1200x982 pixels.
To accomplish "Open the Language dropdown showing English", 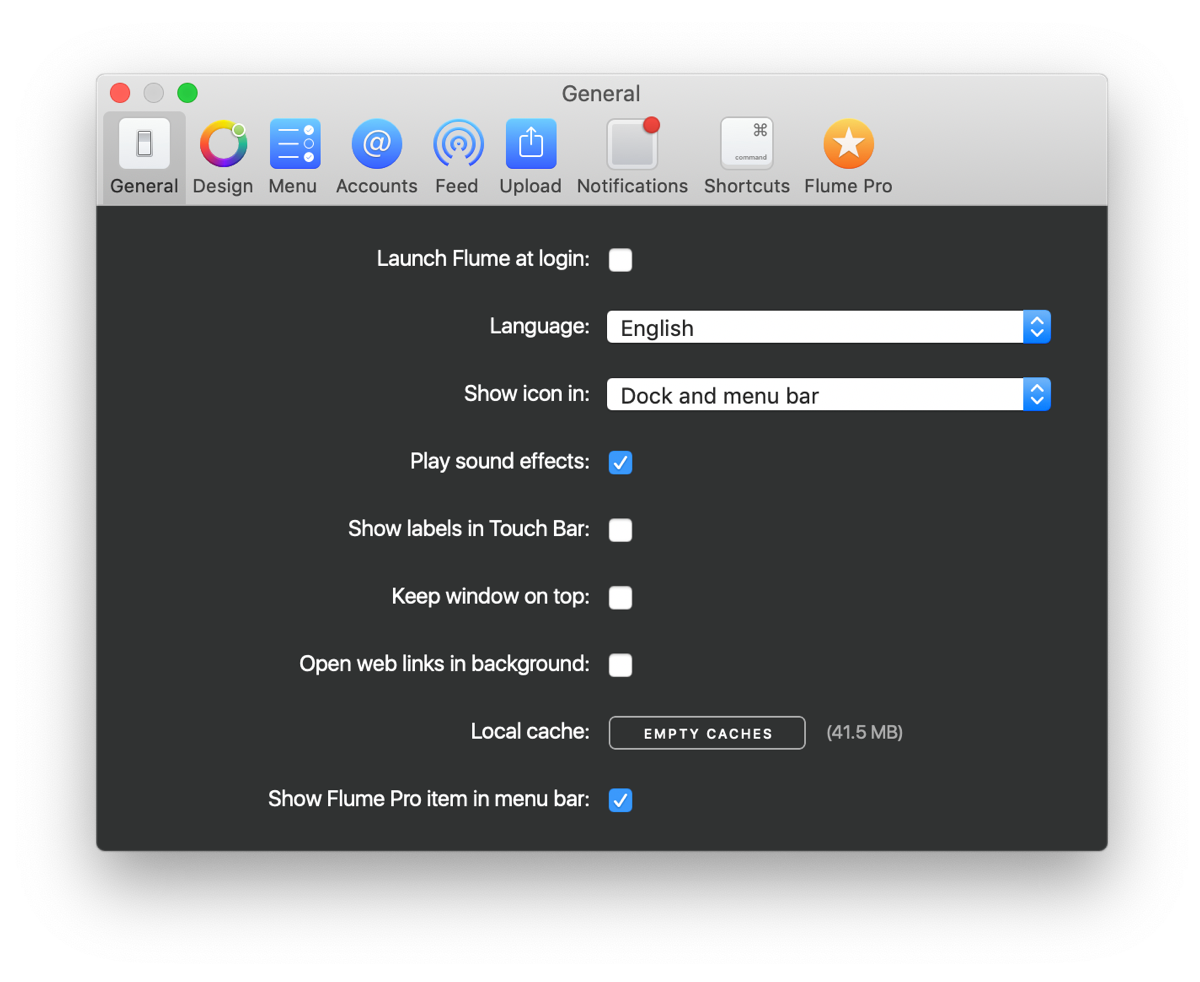I will 828,327.
